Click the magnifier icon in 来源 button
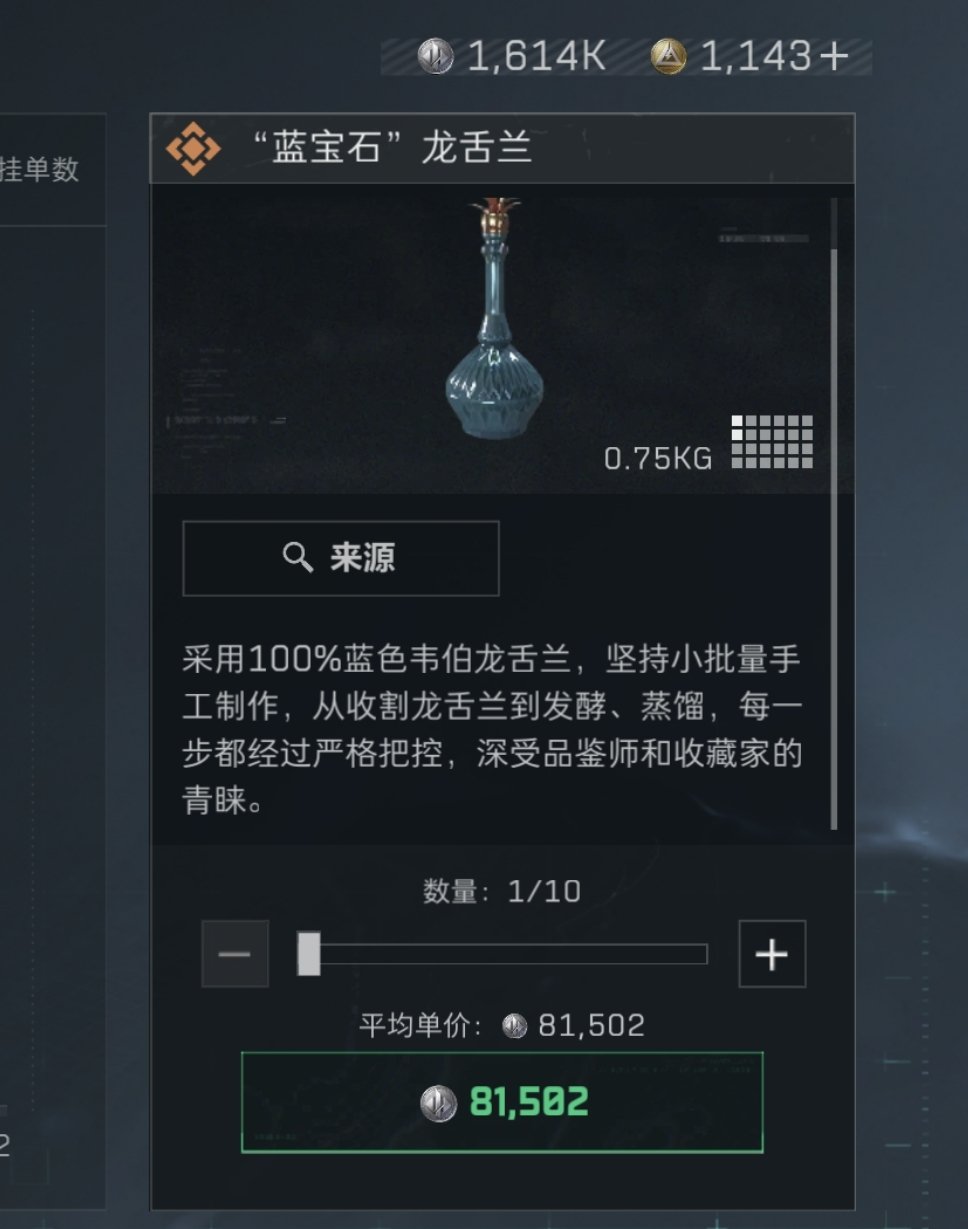968x1229 pixels. click(298, 558)
